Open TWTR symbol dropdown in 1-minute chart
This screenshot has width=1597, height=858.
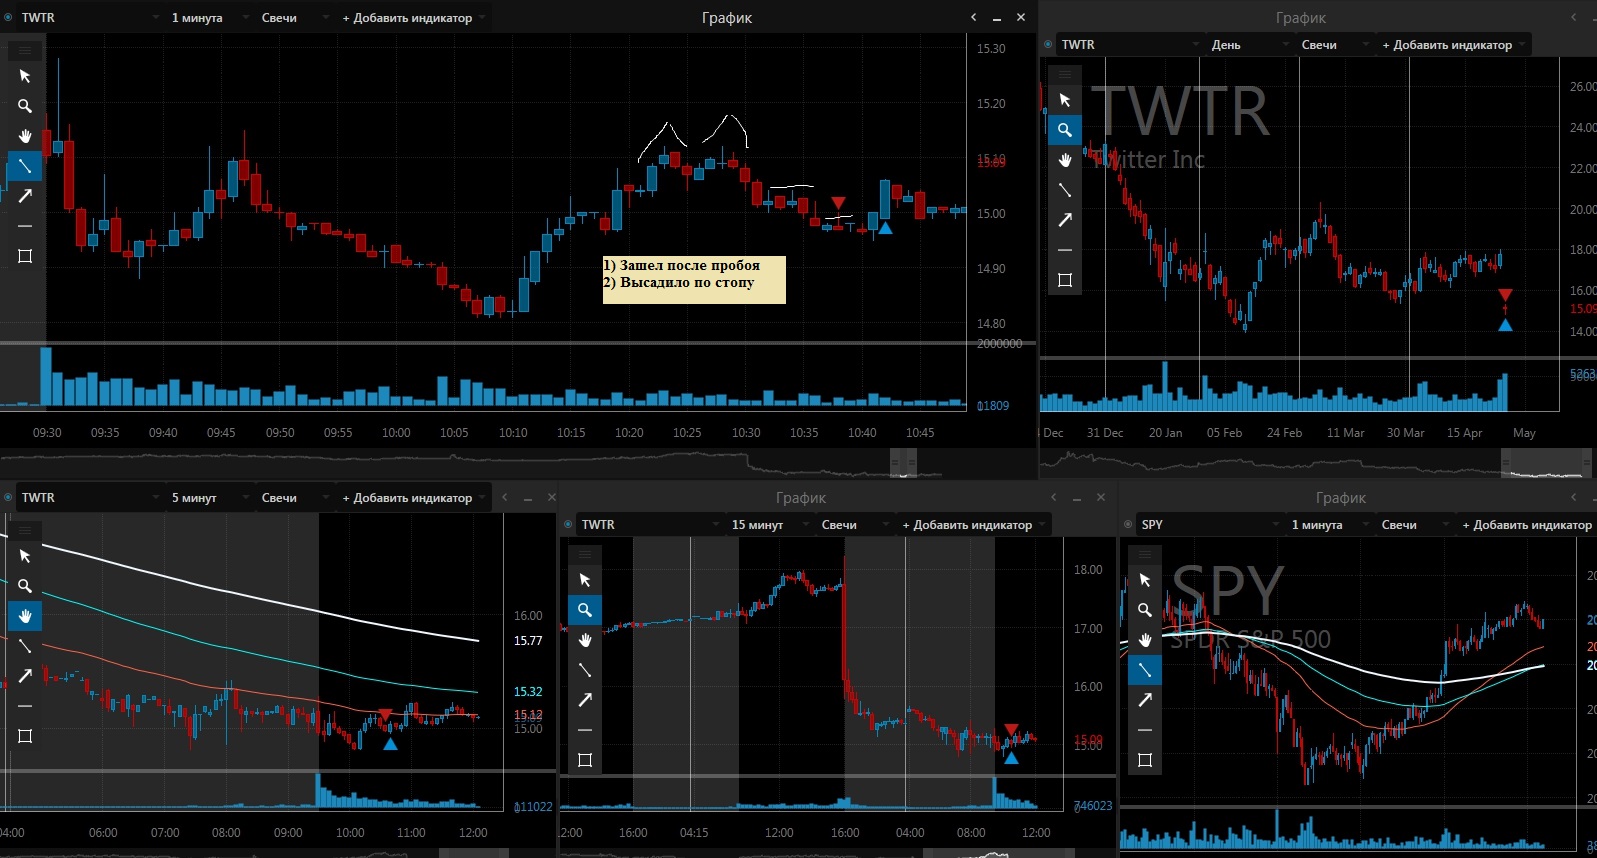pos(90,18)
